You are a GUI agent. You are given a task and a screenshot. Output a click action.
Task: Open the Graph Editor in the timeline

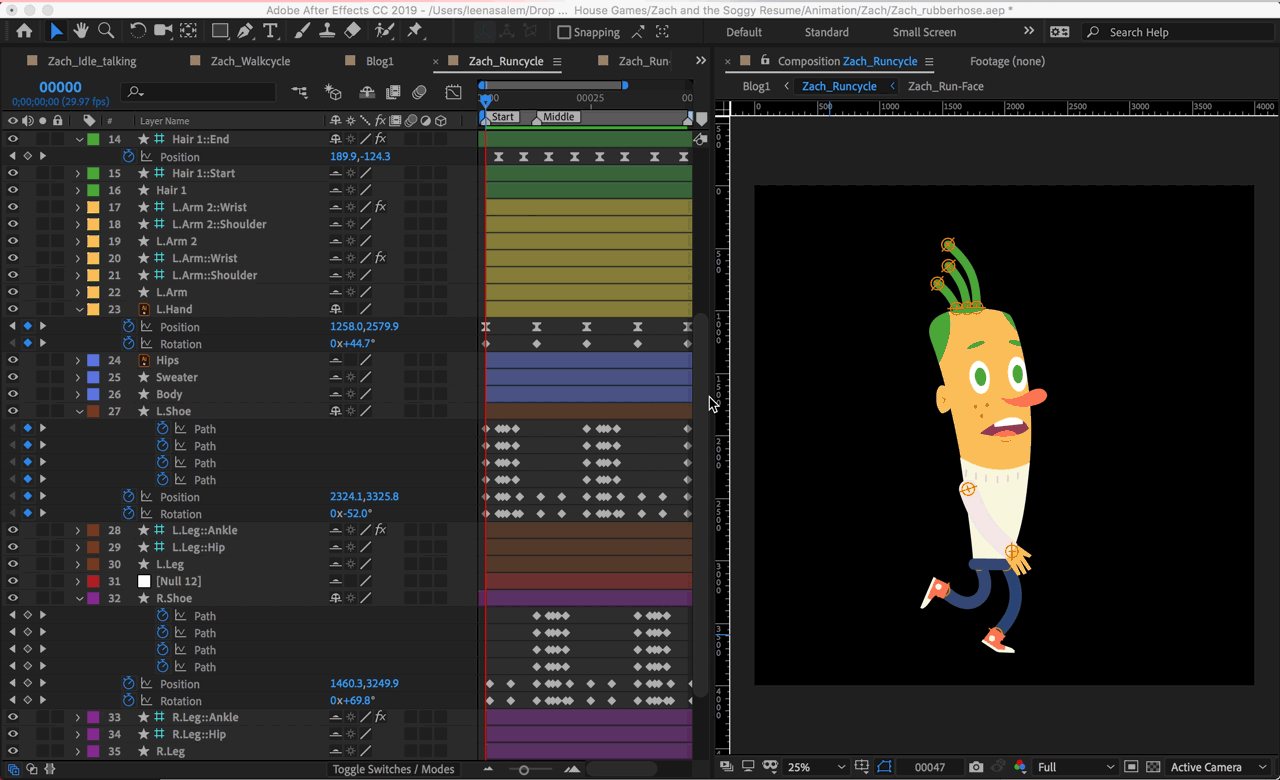453,93
